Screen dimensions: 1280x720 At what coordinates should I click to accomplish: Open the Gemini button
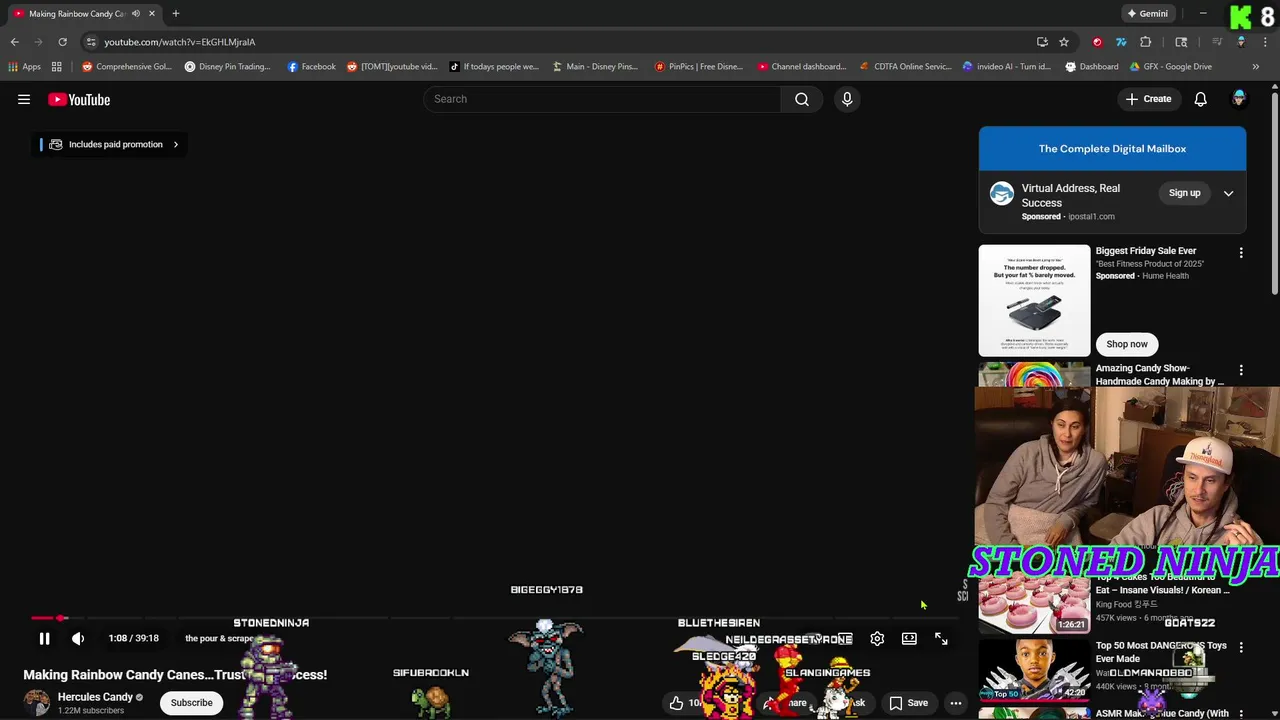(x=1147, y=14)
